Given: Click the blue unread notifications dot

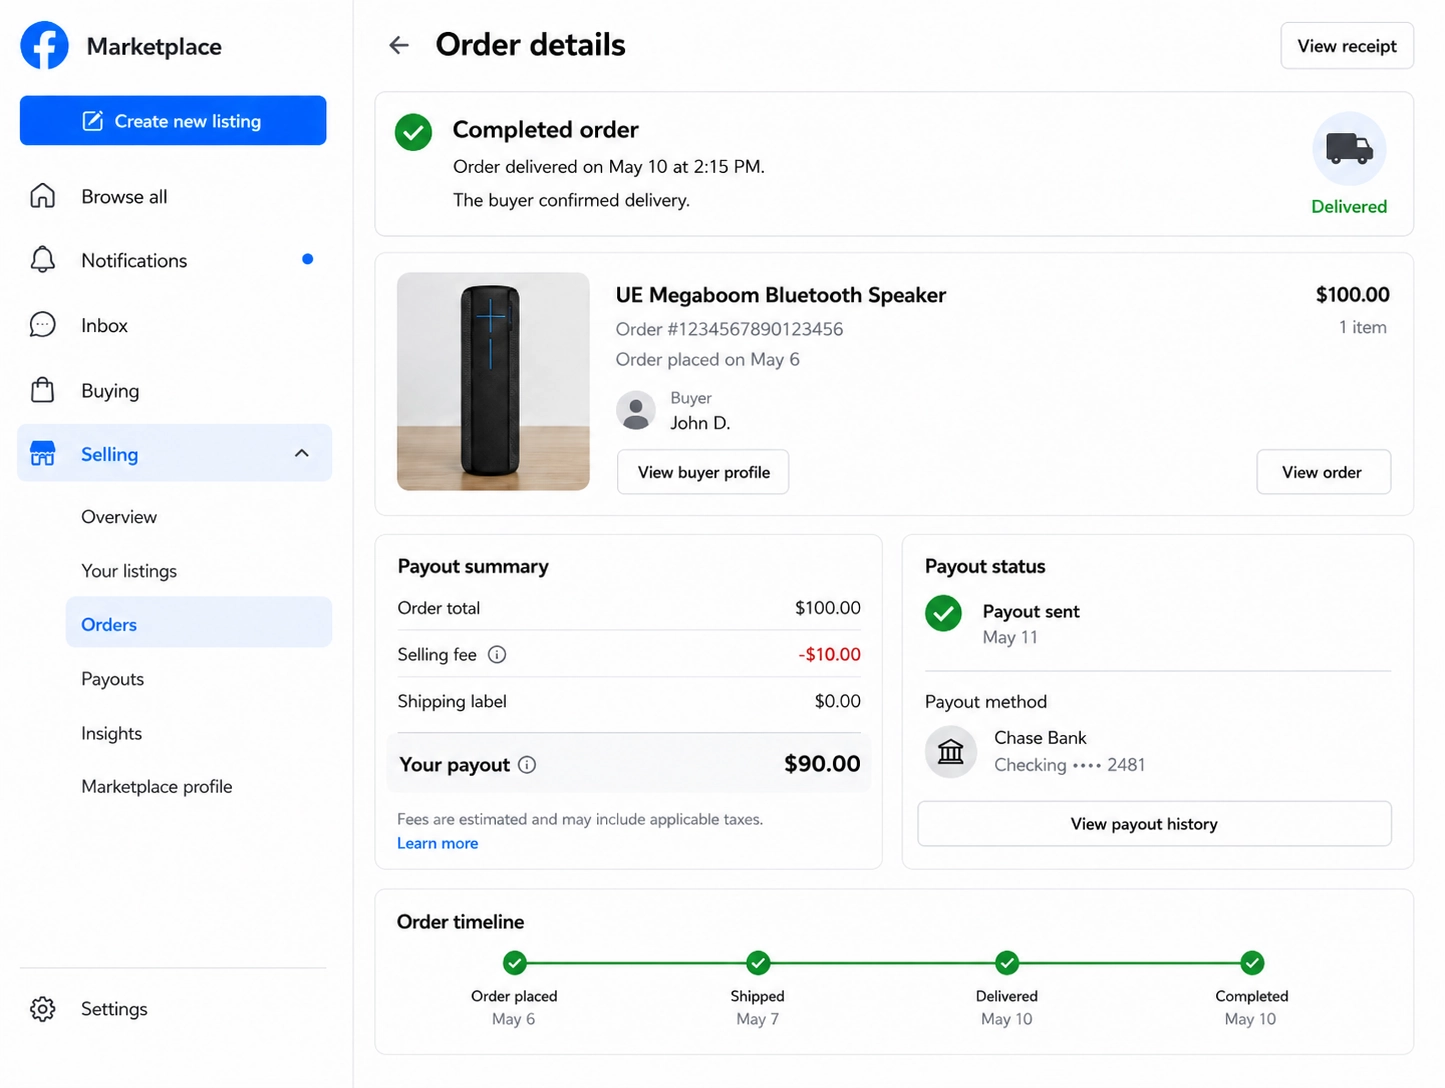Looking at the screenshot, I should point(308,259).
